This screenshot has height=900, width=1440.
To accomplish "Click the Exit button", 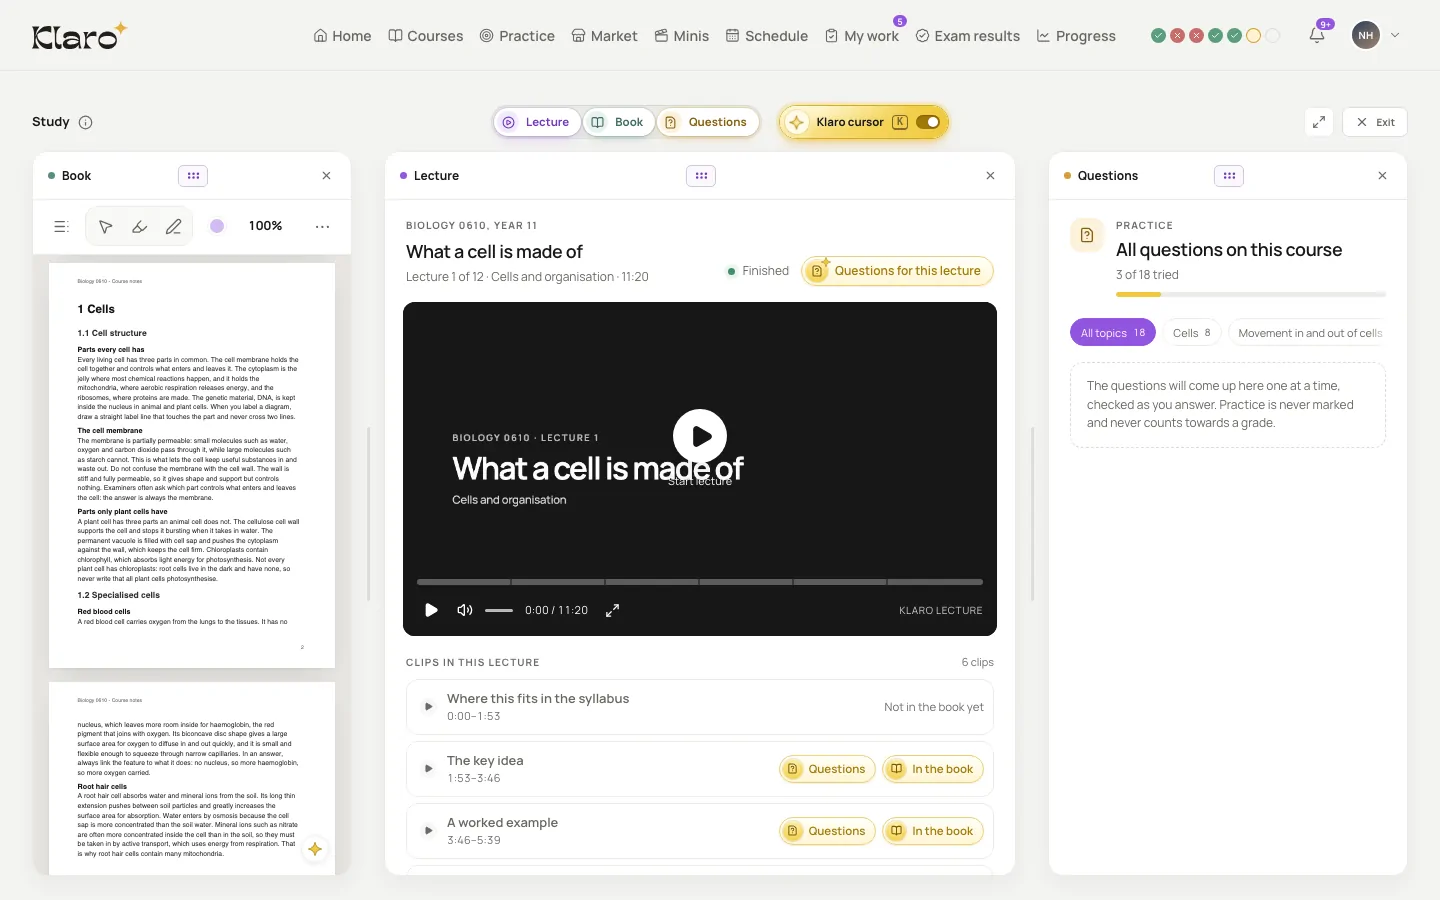I will tap(1375, 122).
